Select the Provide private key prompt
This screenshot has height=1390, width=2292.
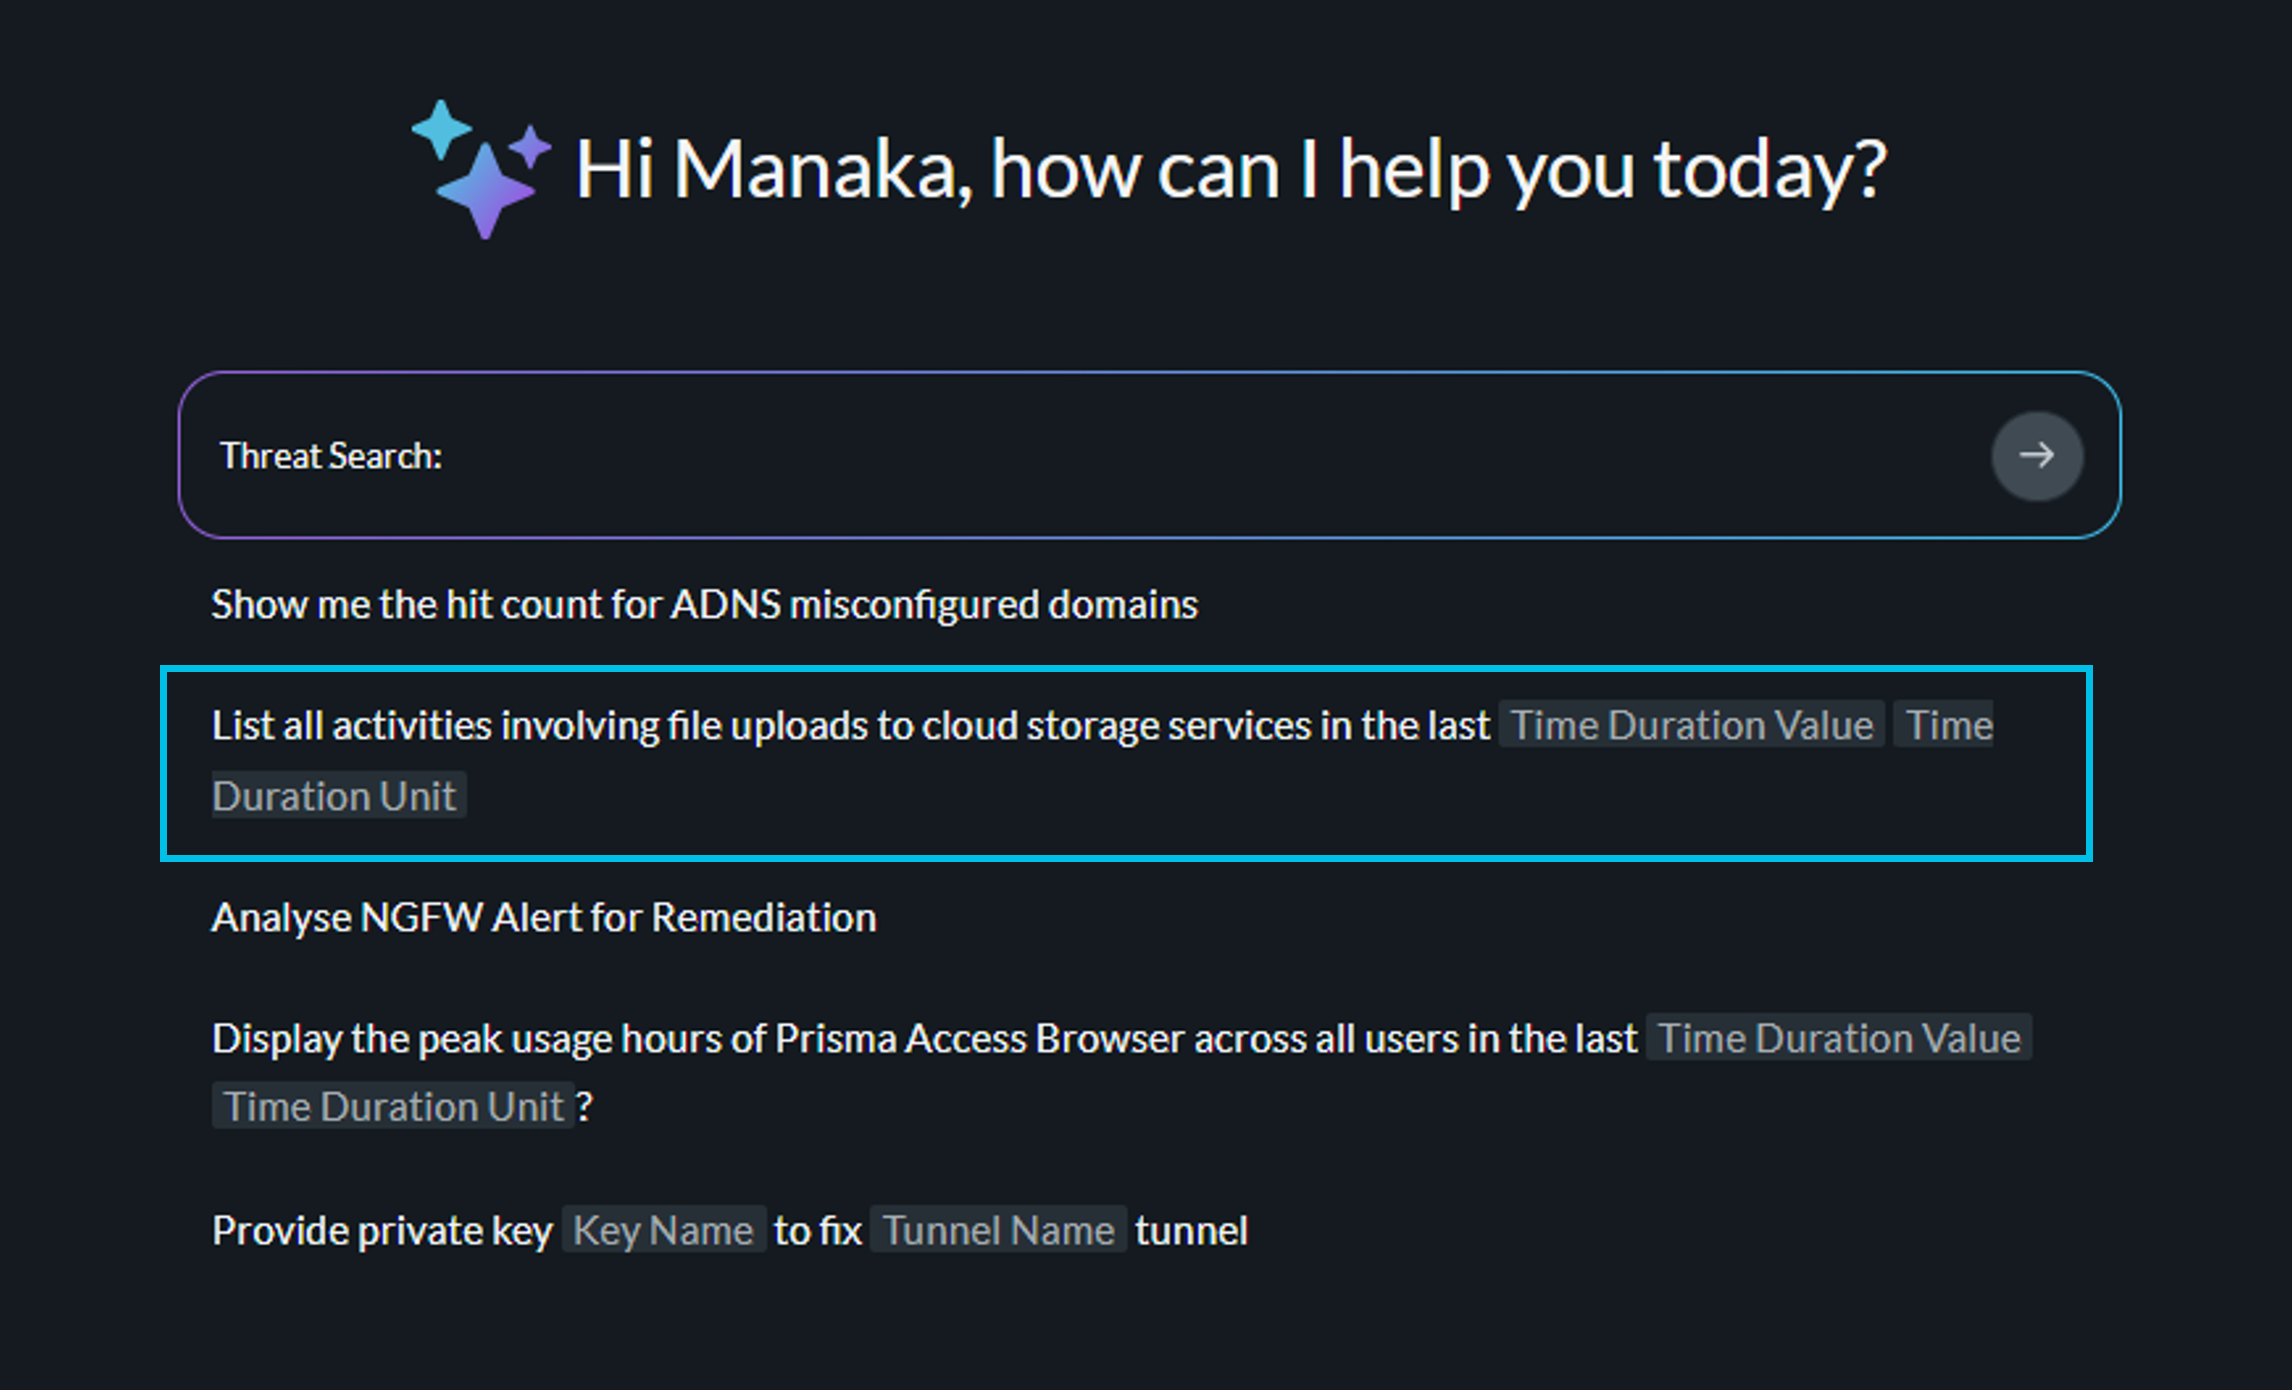(730, 1230)
